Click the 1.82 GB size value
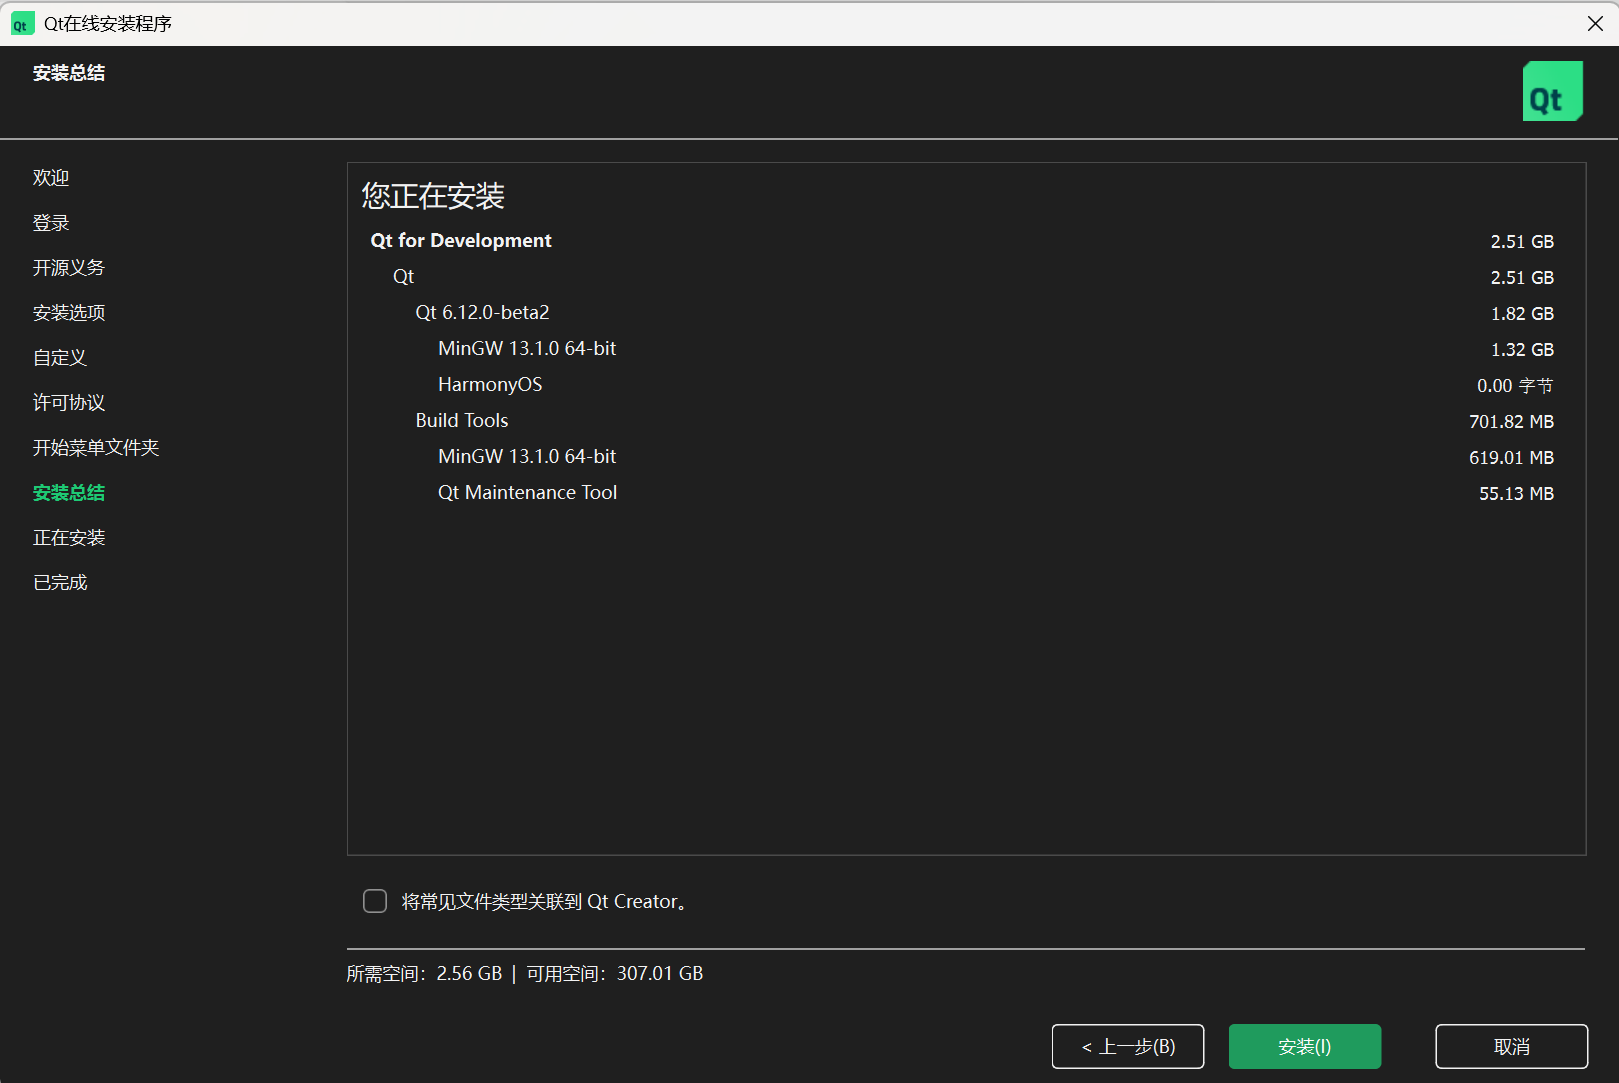The height and width of the screenshot is (1083, 1619). click(x=1522, y=314)
